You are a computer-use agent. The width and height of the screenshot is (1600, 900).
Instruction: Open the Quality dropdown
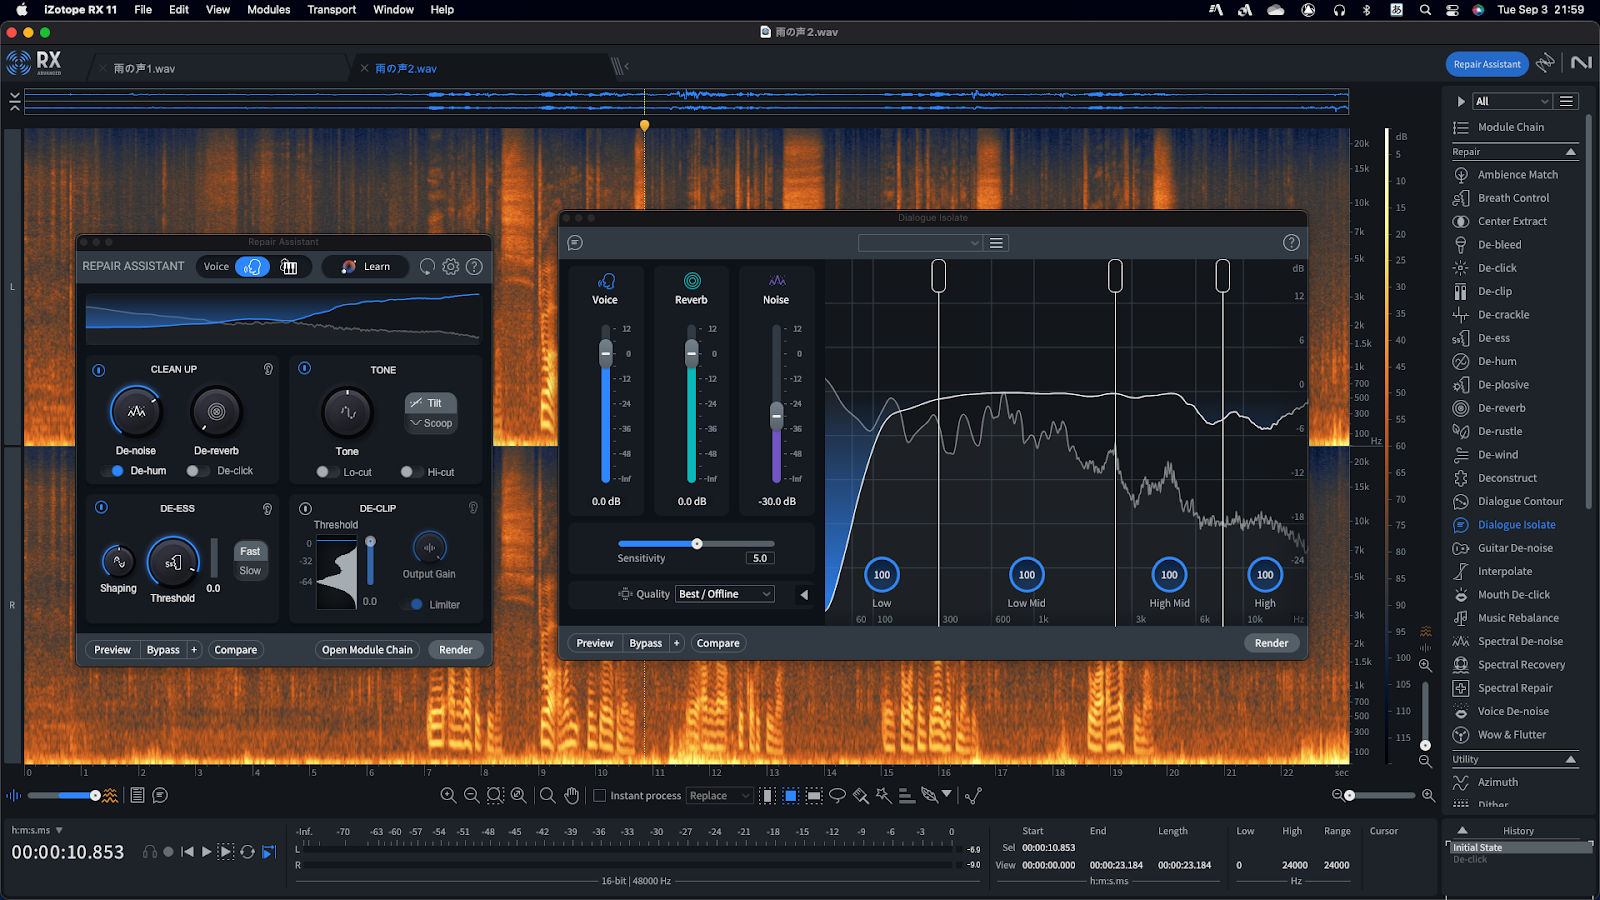(725, 594)
